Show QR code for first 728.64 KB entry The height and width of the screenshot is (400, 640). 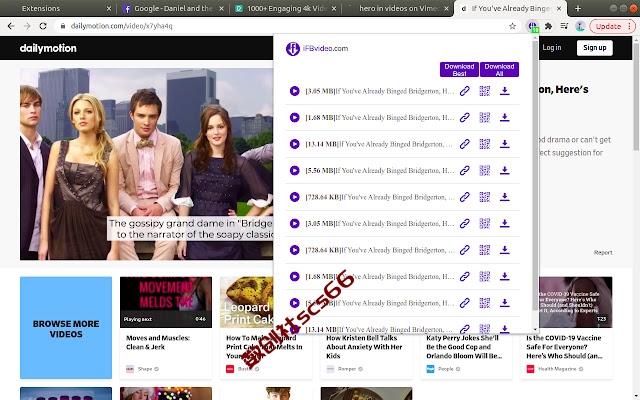[x=484, y=197]
